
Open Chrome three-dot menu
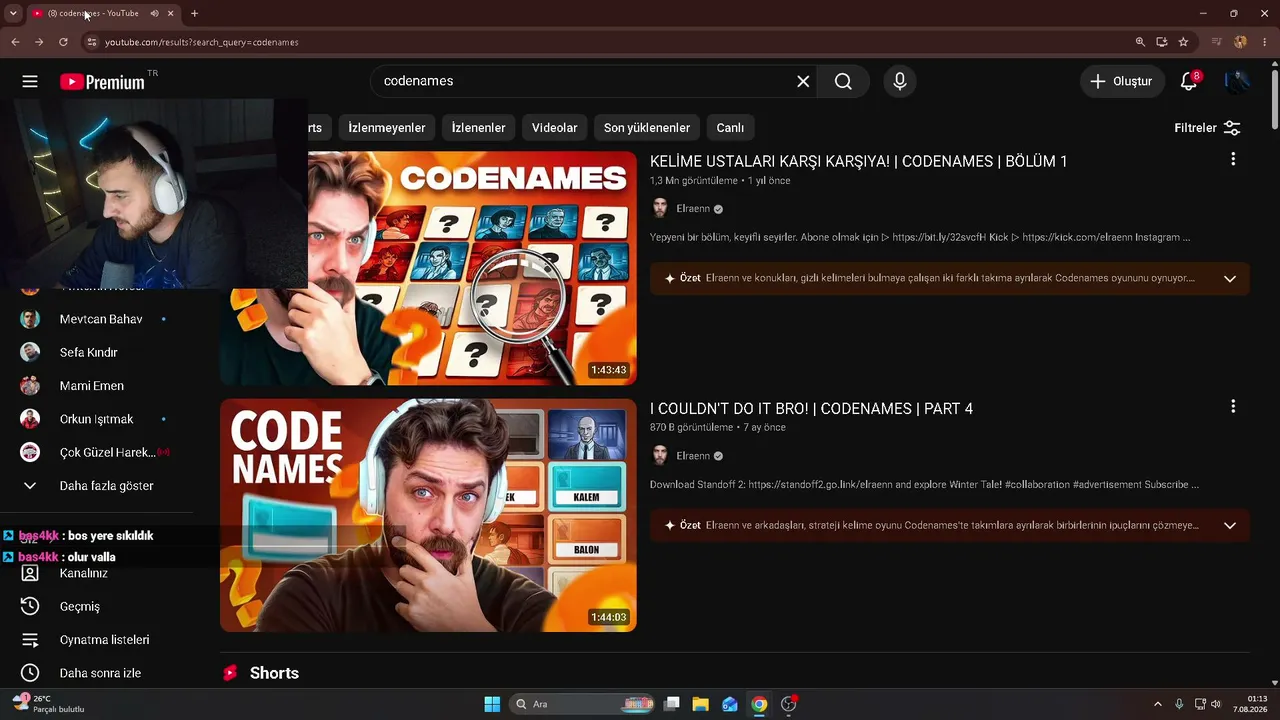pos(1264,42)
